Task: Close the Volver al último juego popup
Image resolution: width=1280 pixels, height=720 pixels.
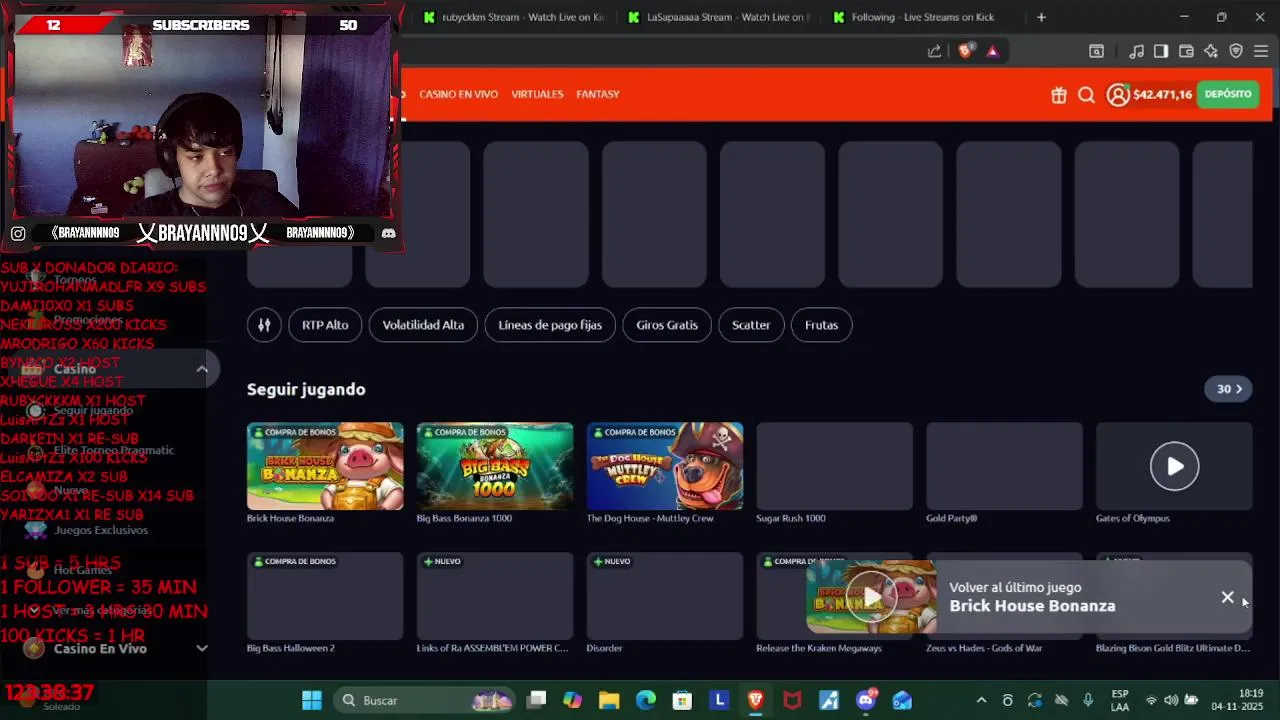Action: [1227, 597]
